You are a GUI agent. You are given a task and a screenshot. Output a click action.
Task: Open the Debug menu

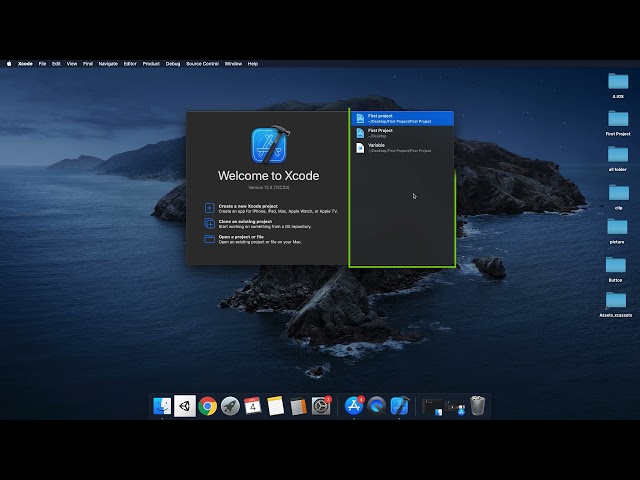[x=173, y=64]
